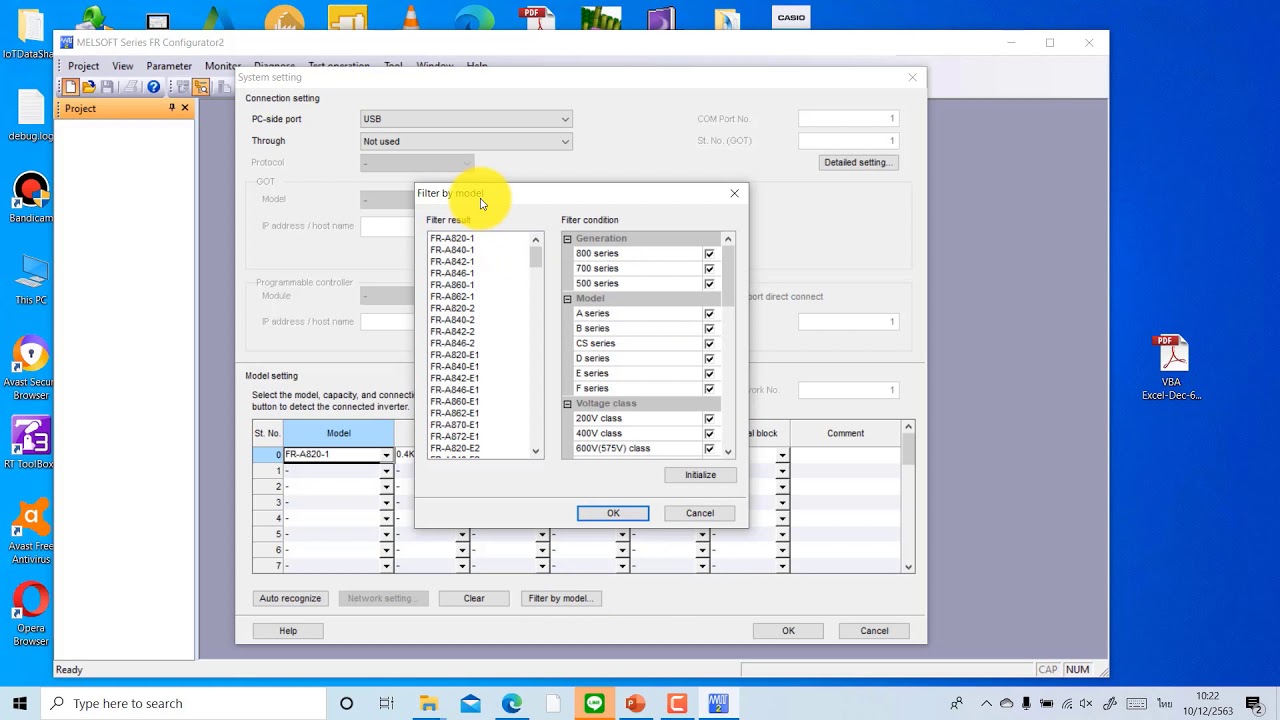
Task: Click the blue Help question mark toolbar icon
Action: (x=153, y=88)
